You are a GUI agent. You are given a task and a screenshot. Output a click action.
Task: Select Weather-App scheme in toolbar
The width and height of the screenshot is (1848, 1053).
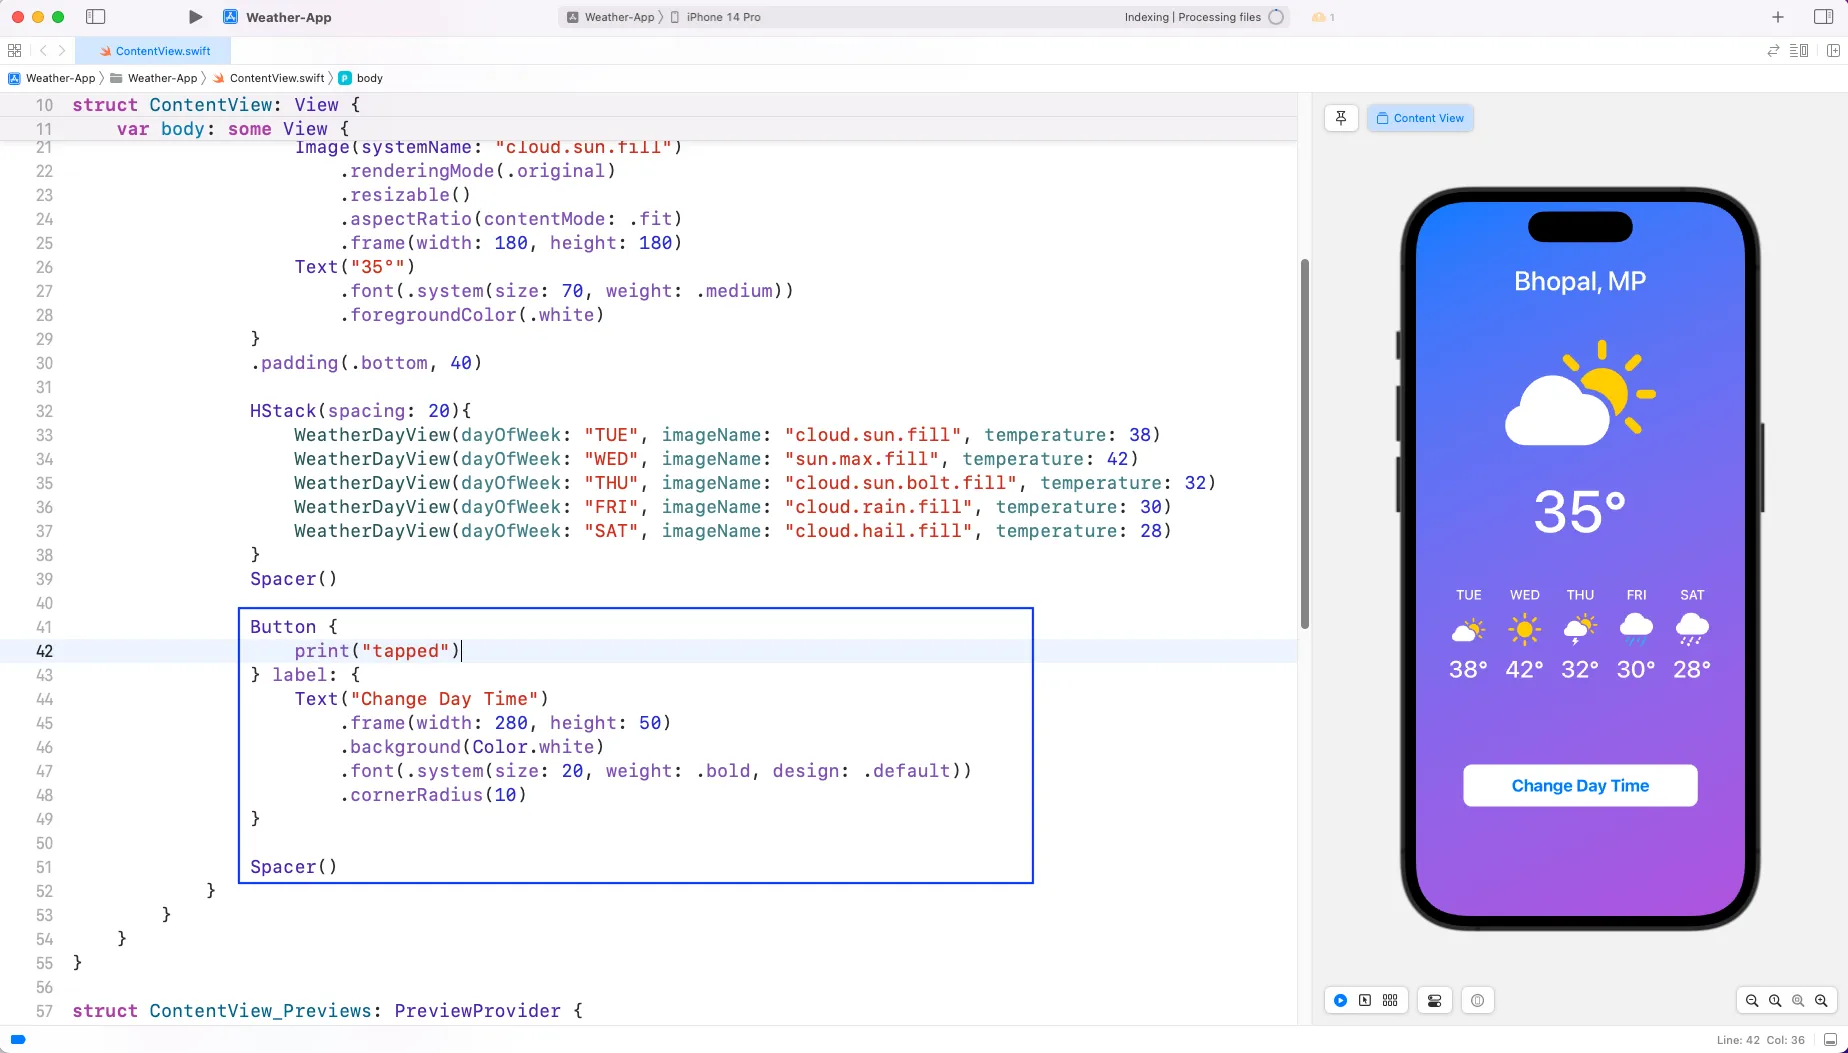pos(611,17)
